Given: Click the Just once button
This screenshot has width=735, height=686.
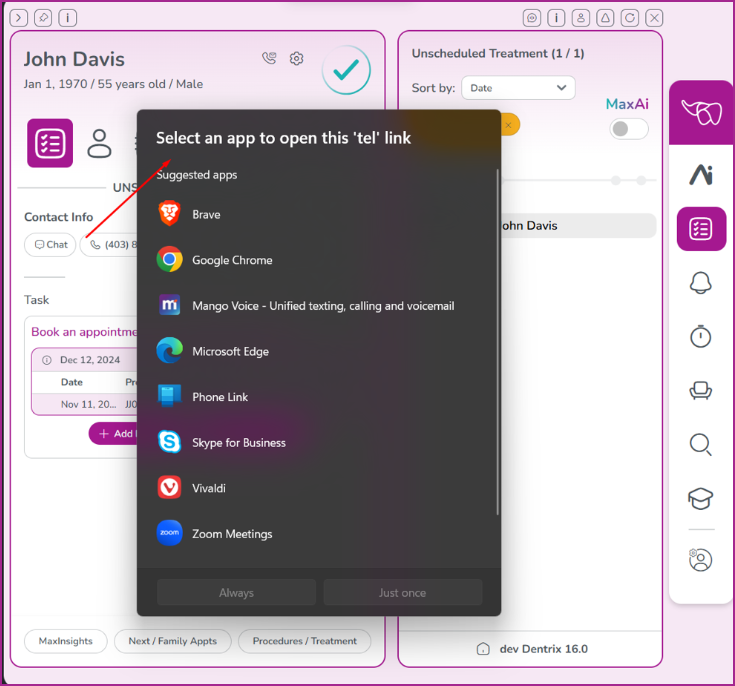Looking at the screenshot, I should [403, 592].
